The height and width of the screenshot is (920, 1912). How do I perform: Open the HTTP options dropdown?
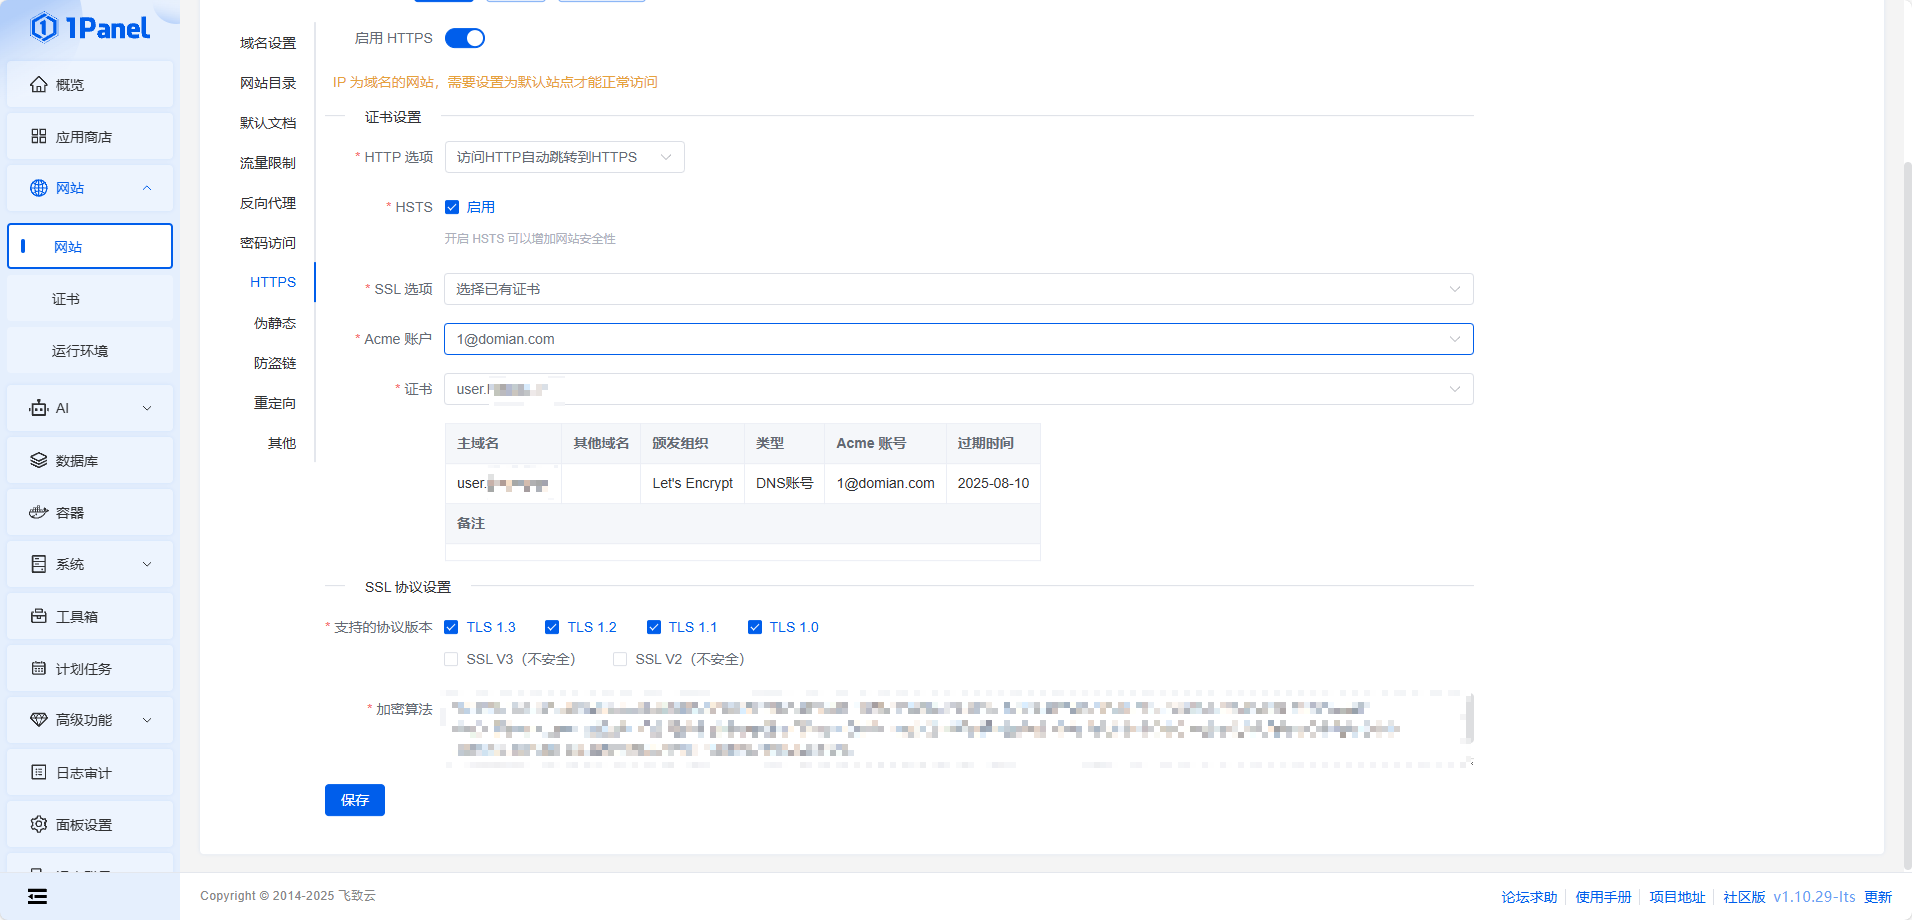point(564,157)
